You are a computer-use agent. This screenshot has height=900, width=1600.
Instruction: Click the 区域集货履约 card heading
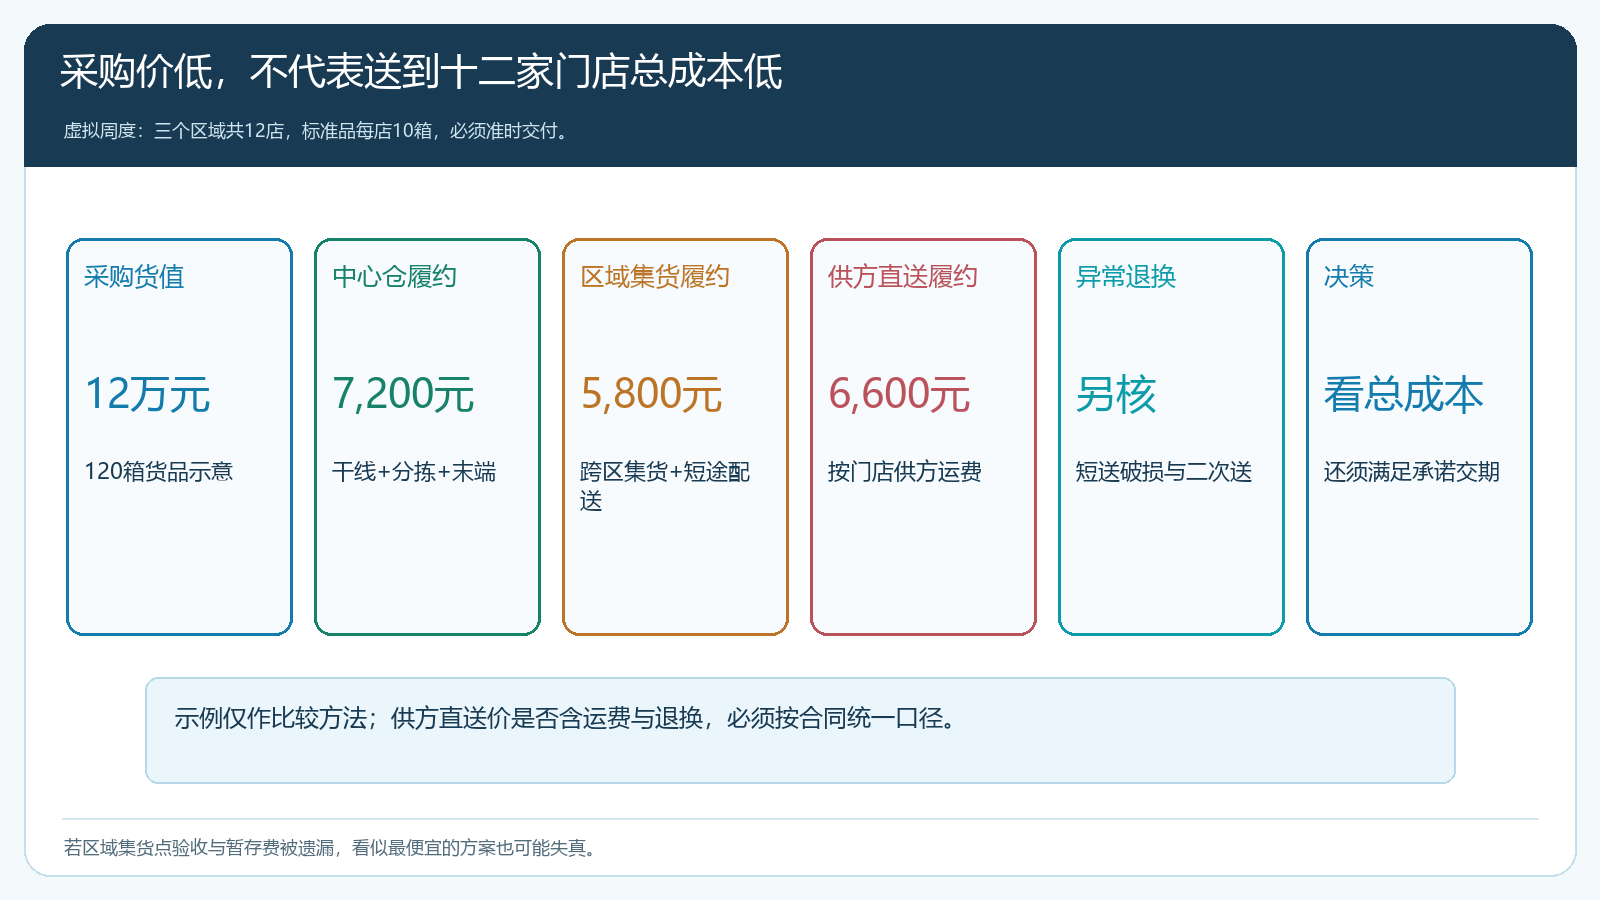tap(655, 277)
